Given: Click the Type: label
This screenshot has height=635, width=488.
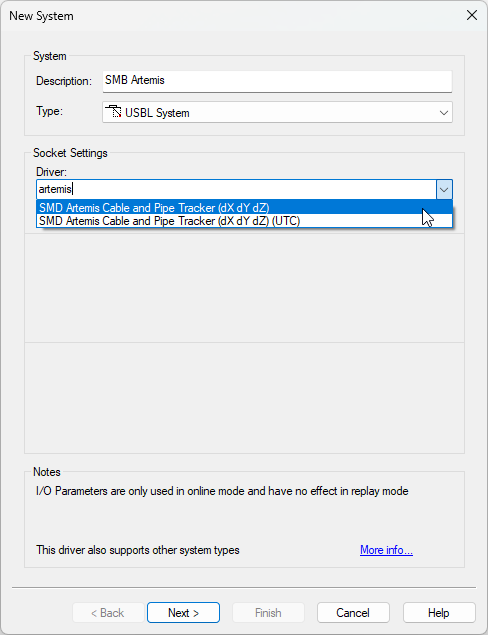Looking at the screenshot, I should click(49, 111).
